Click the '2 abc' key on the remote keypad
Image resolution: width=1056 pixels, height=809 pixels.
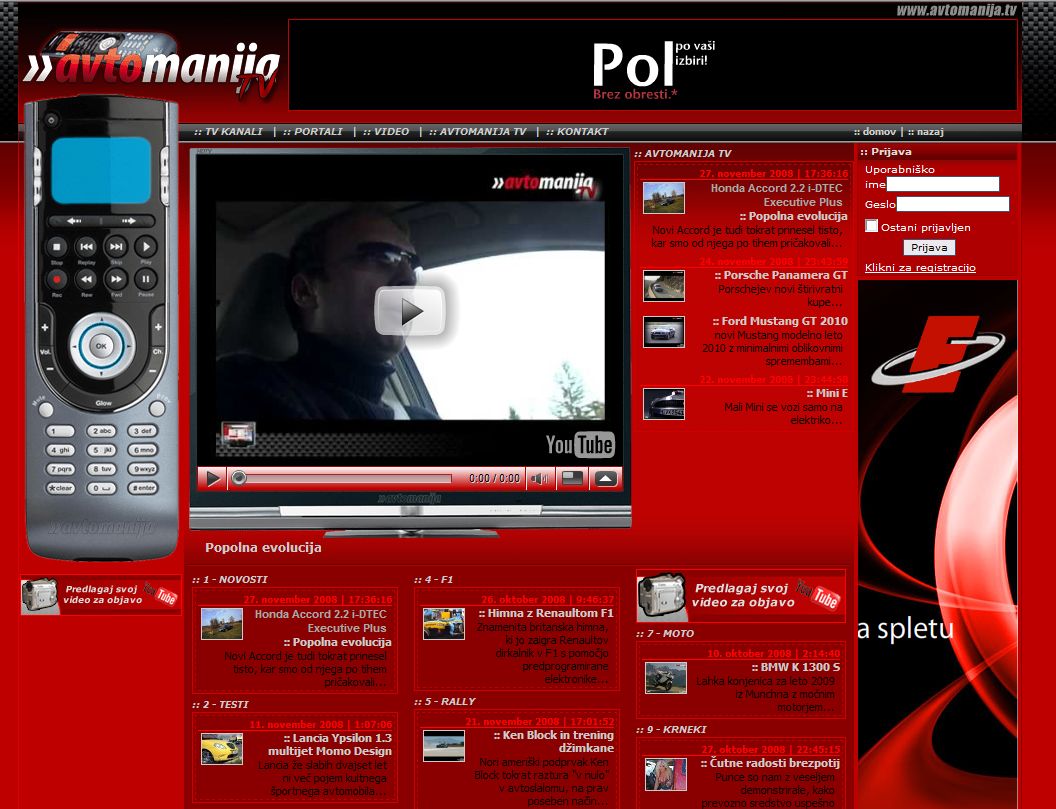coord(101,431)
